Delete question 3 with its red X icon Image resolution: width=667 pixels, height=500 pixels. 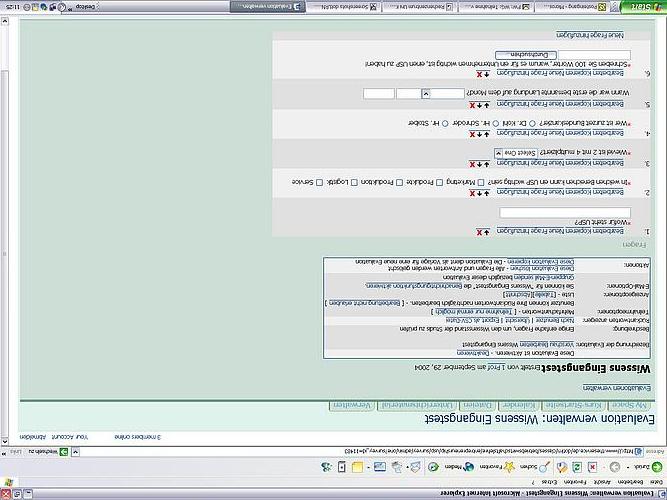pos(472,164)
